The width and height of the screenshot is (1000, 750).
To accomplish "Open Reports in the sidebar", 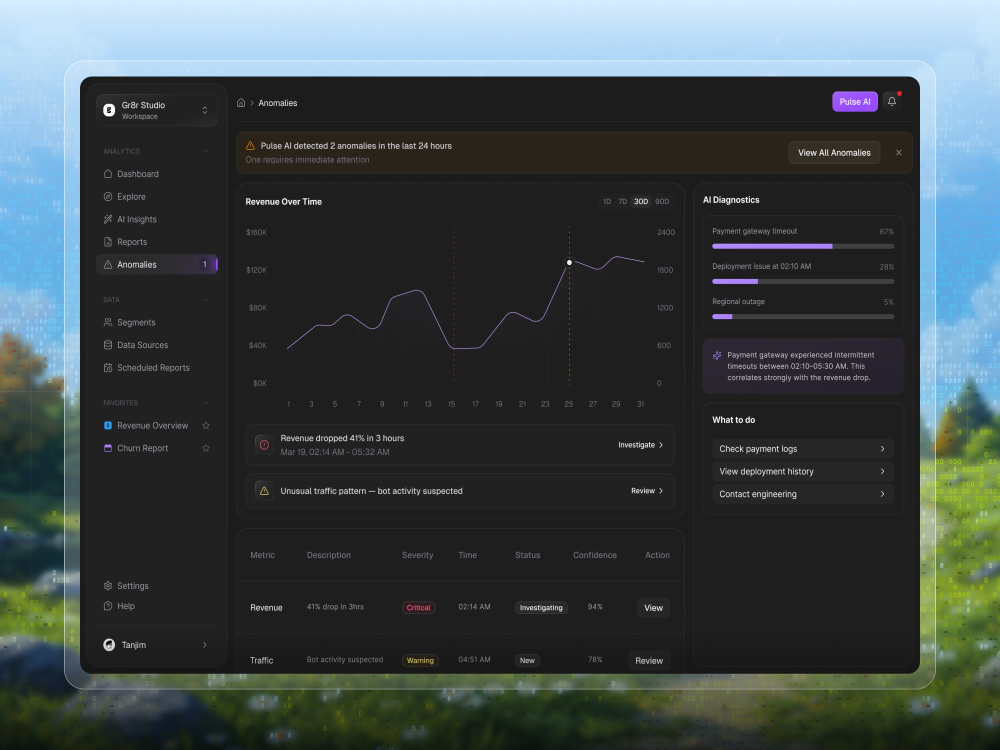I will 156,242.
